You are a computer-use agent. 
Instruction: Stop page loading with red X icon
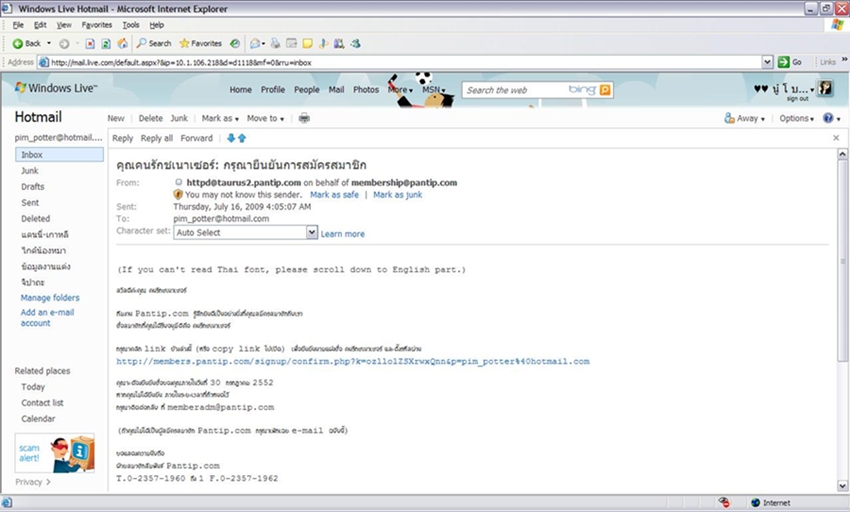coord(90,43)
